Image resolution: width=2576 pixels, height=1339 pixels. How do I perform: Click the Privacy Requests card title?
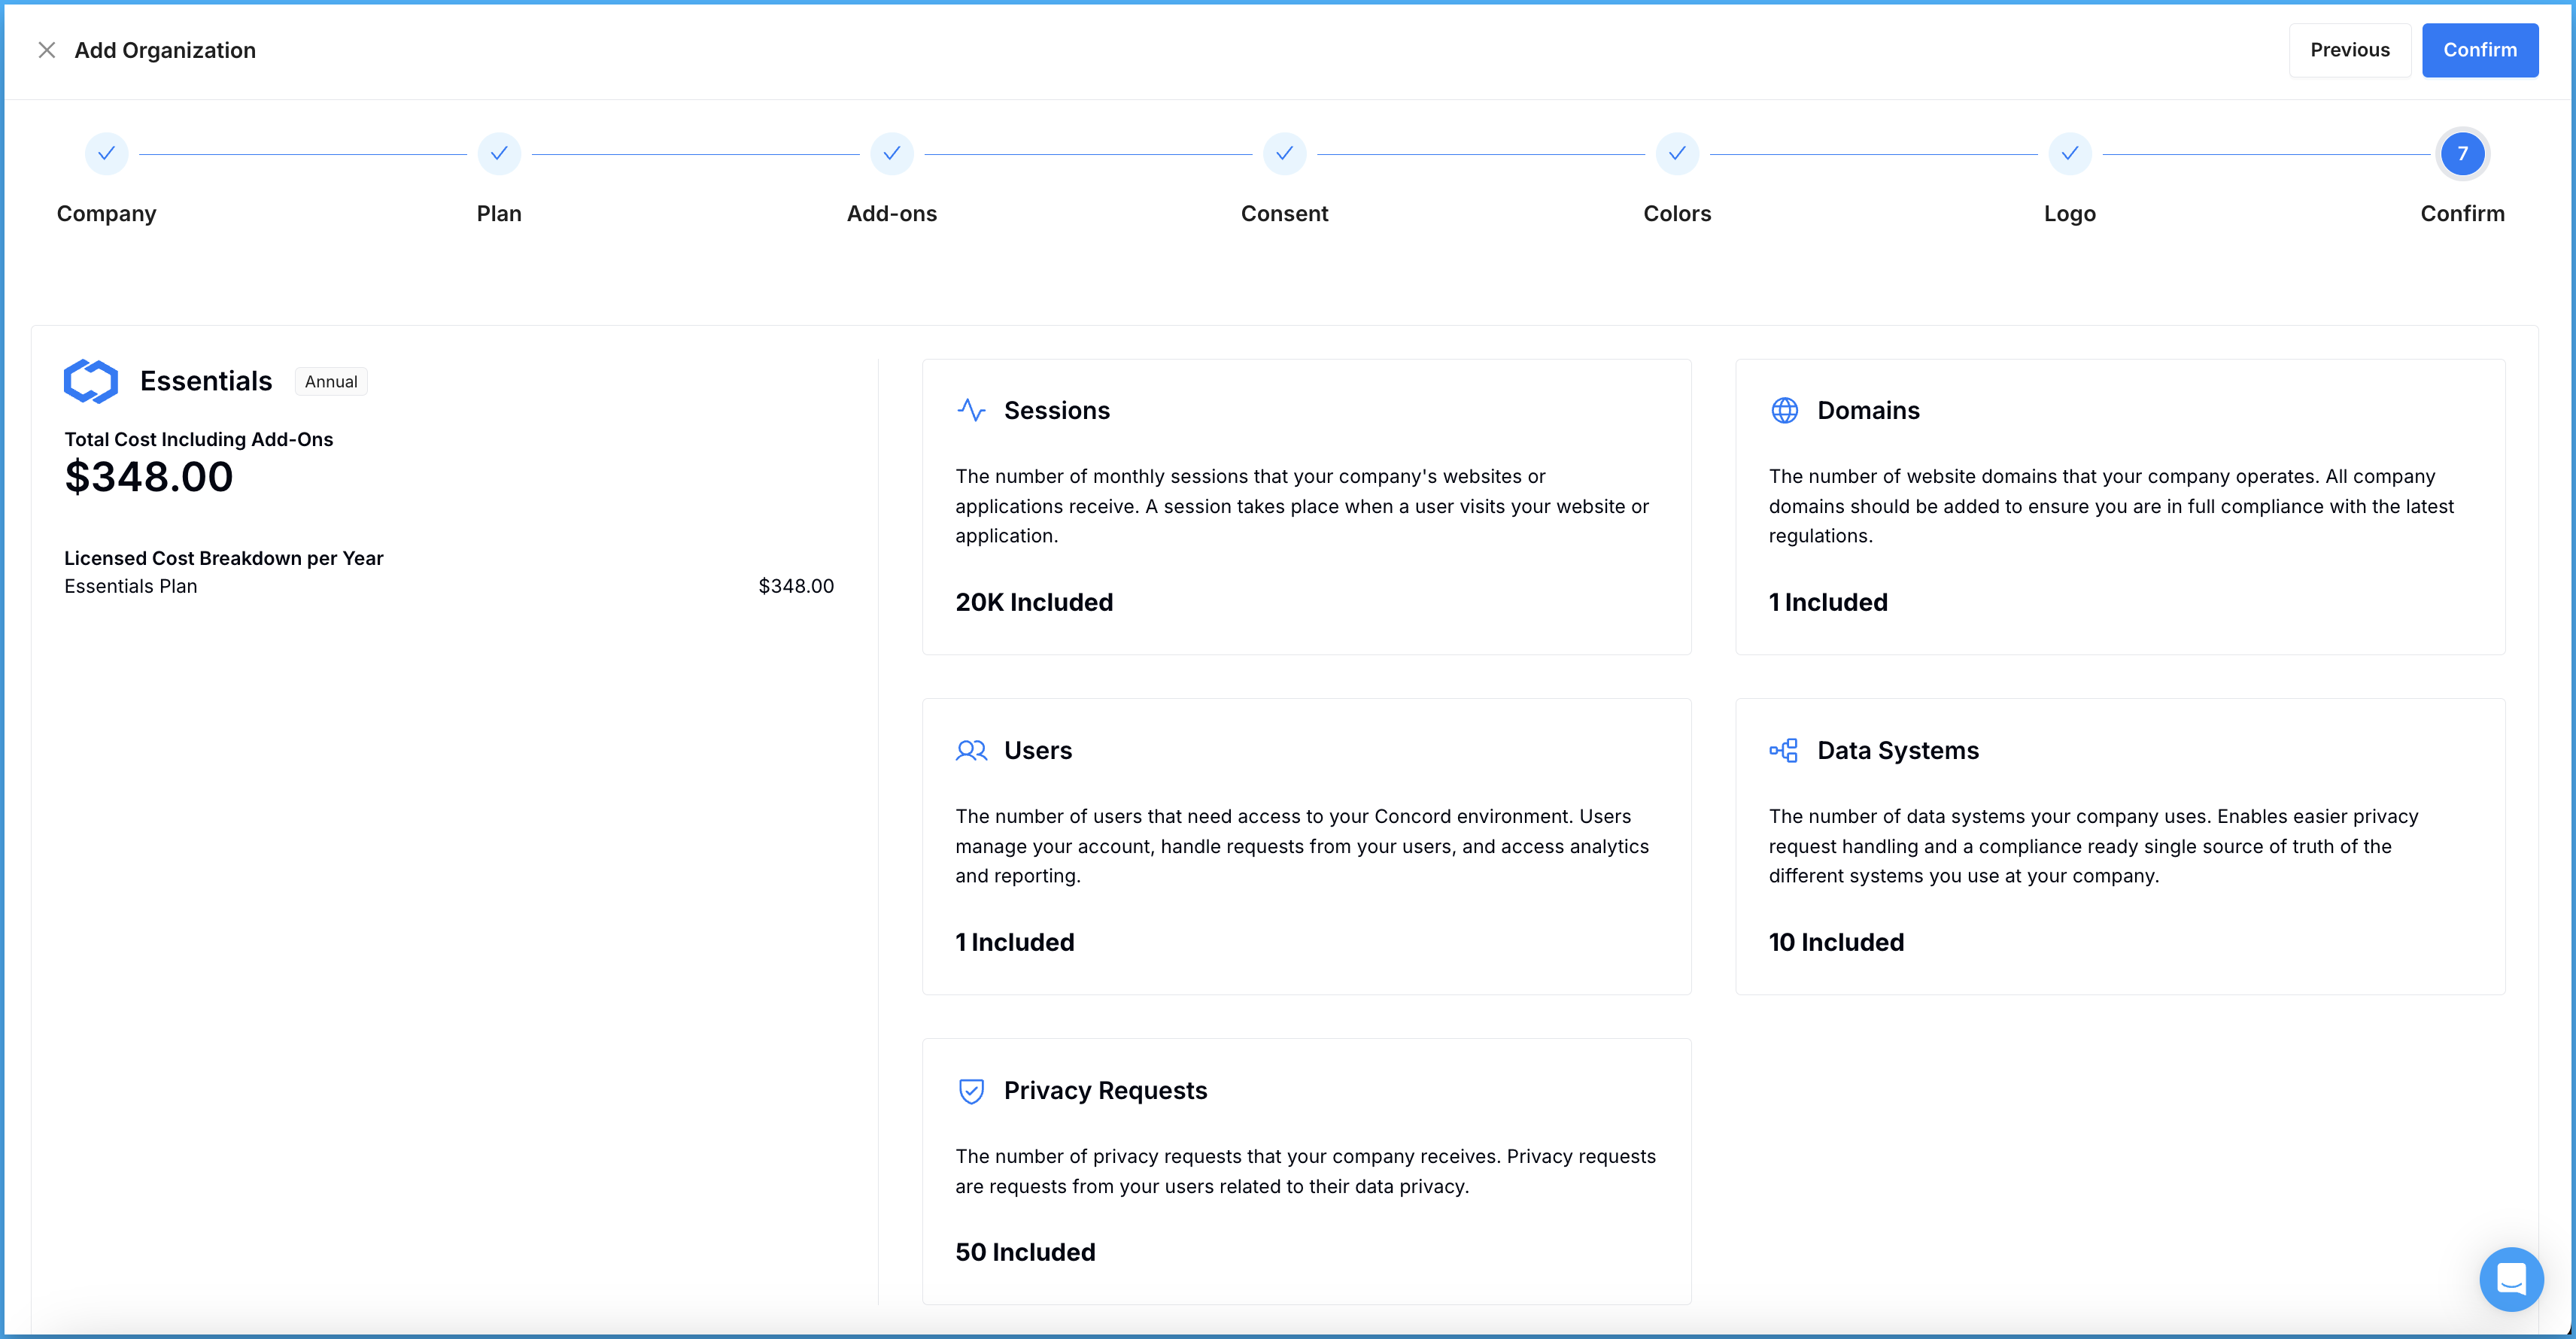click(x=1105, y=1091)
